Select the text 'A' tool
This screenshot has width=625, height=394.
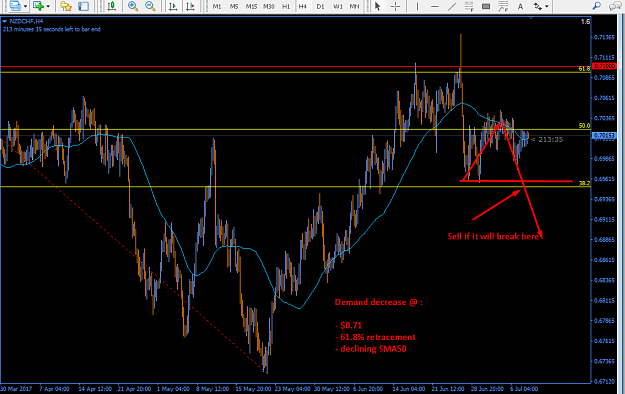click(520, 6)
